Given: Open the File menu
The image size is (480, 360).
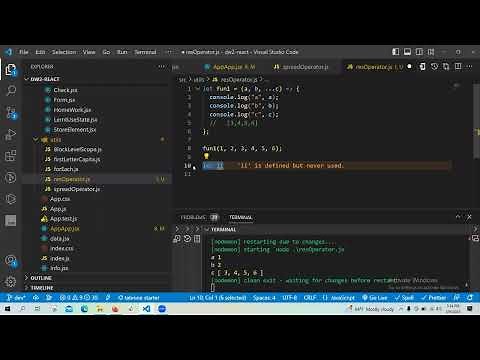Looking at the screenshot, I should (x=24, y=52).
